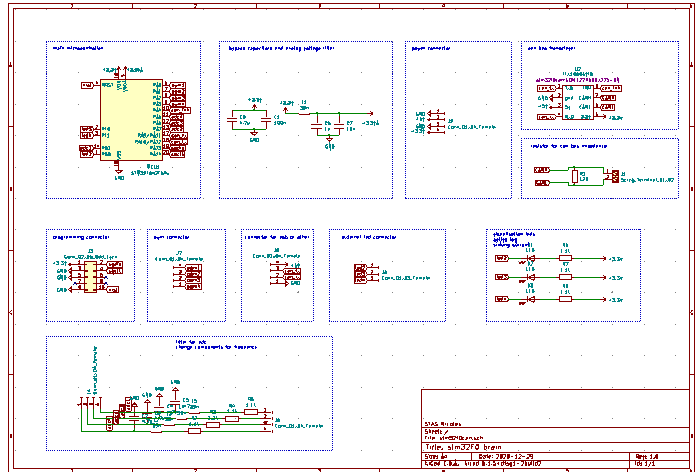Click the 'resistor for can bus impedance' label
Image resolution: width=698 pixels, height=472 pixels.
[568, 146]
